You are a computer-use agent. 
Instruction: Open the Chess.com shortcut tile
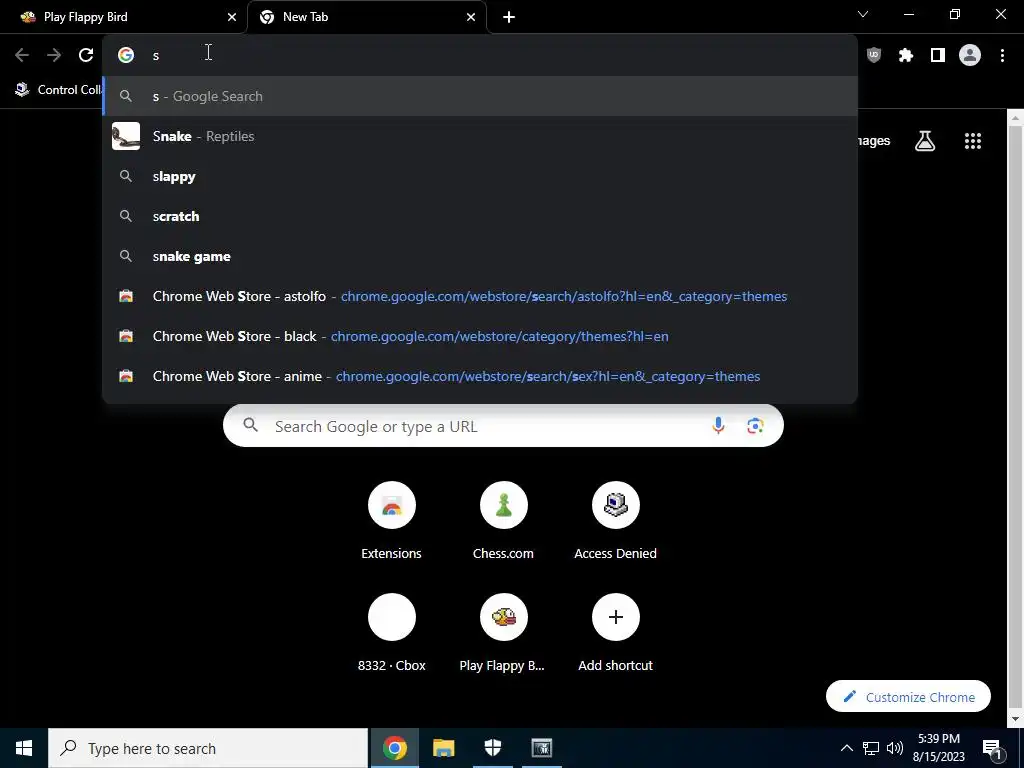[503, 522]
